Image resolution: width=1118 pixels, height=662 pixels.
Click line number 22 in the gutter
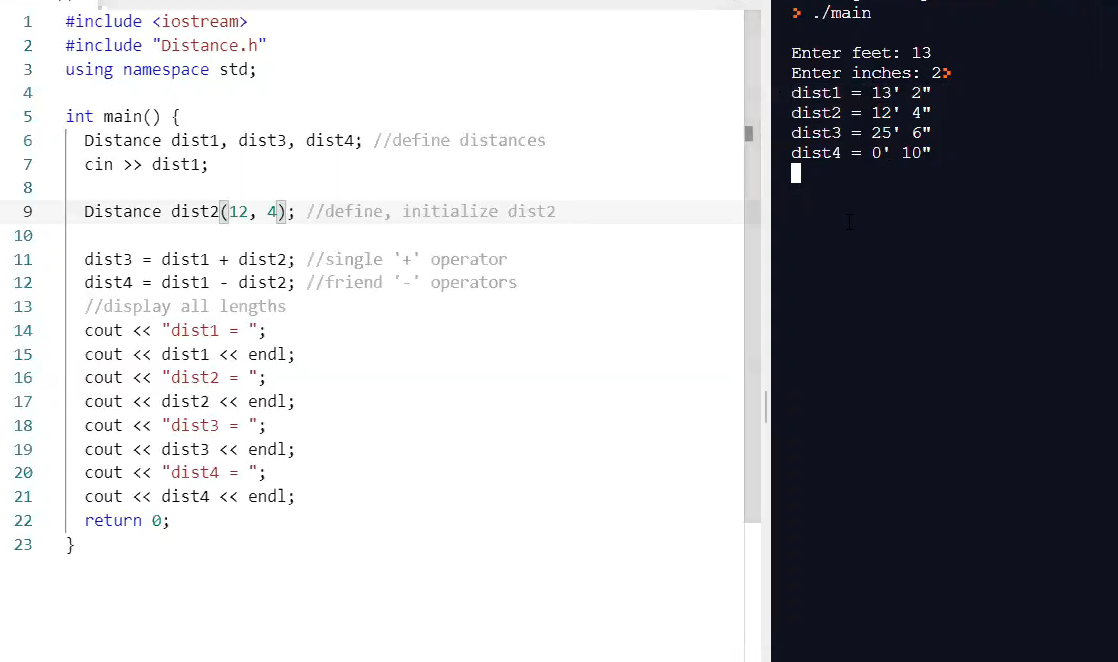23,520
